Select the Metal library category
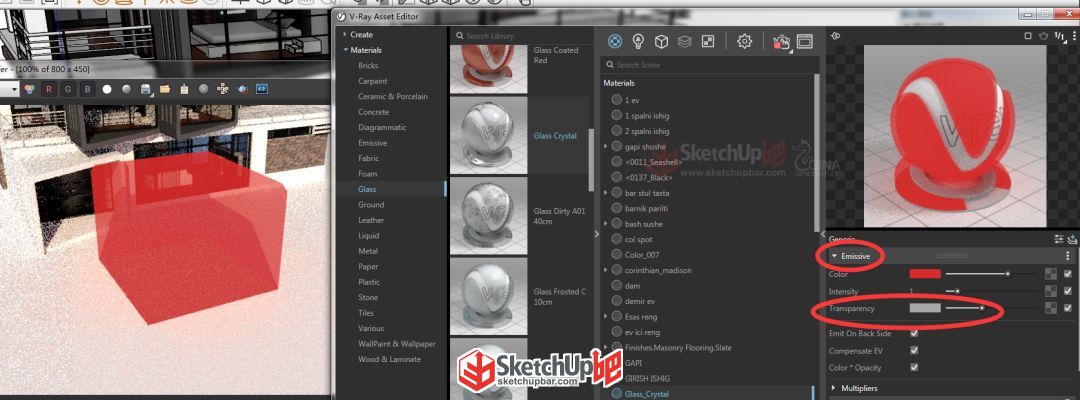The height and width of the screenshot is (400, 1080). [x=368, y=251]
